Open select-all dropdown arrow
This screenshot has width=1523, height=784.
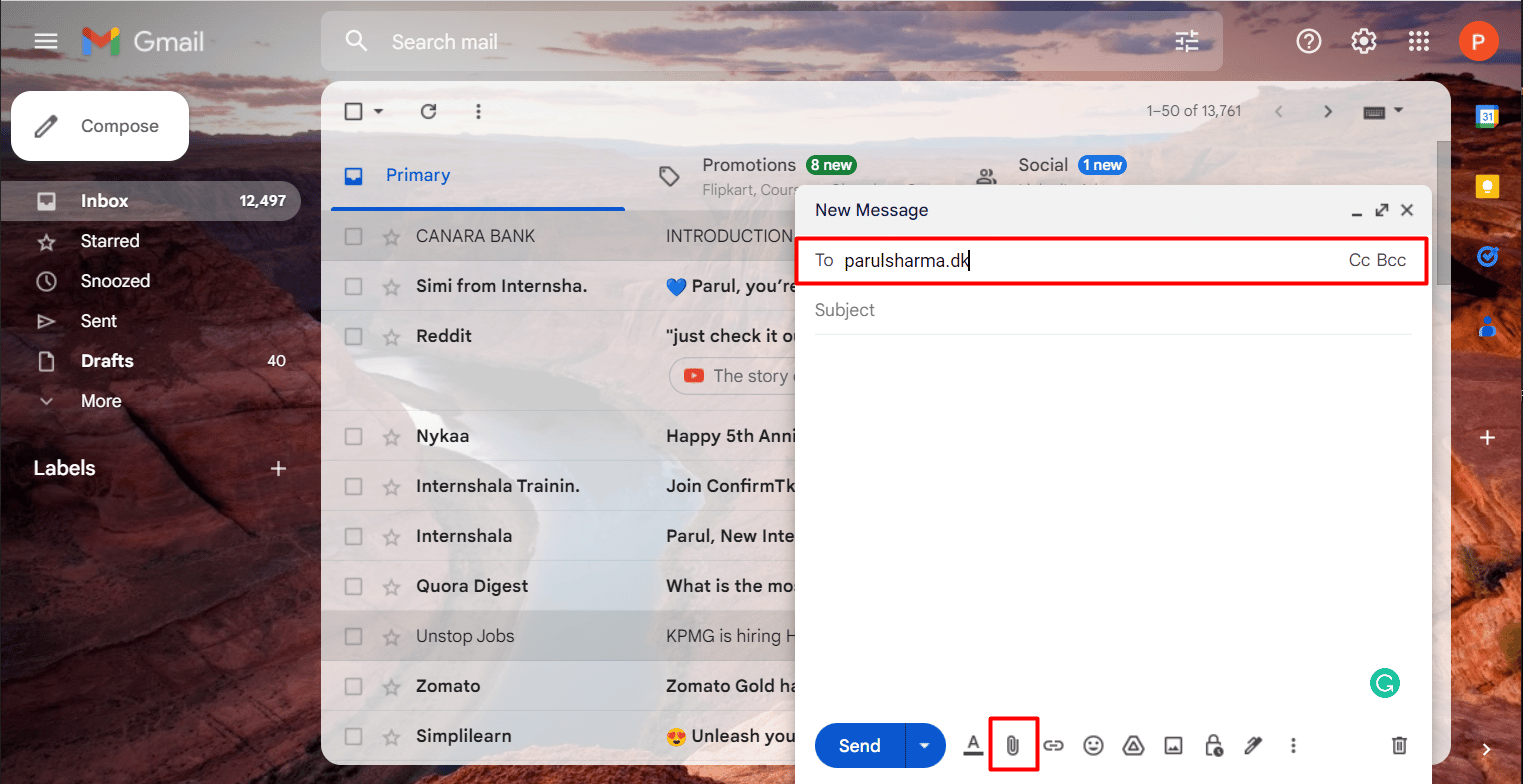point(378,111)
